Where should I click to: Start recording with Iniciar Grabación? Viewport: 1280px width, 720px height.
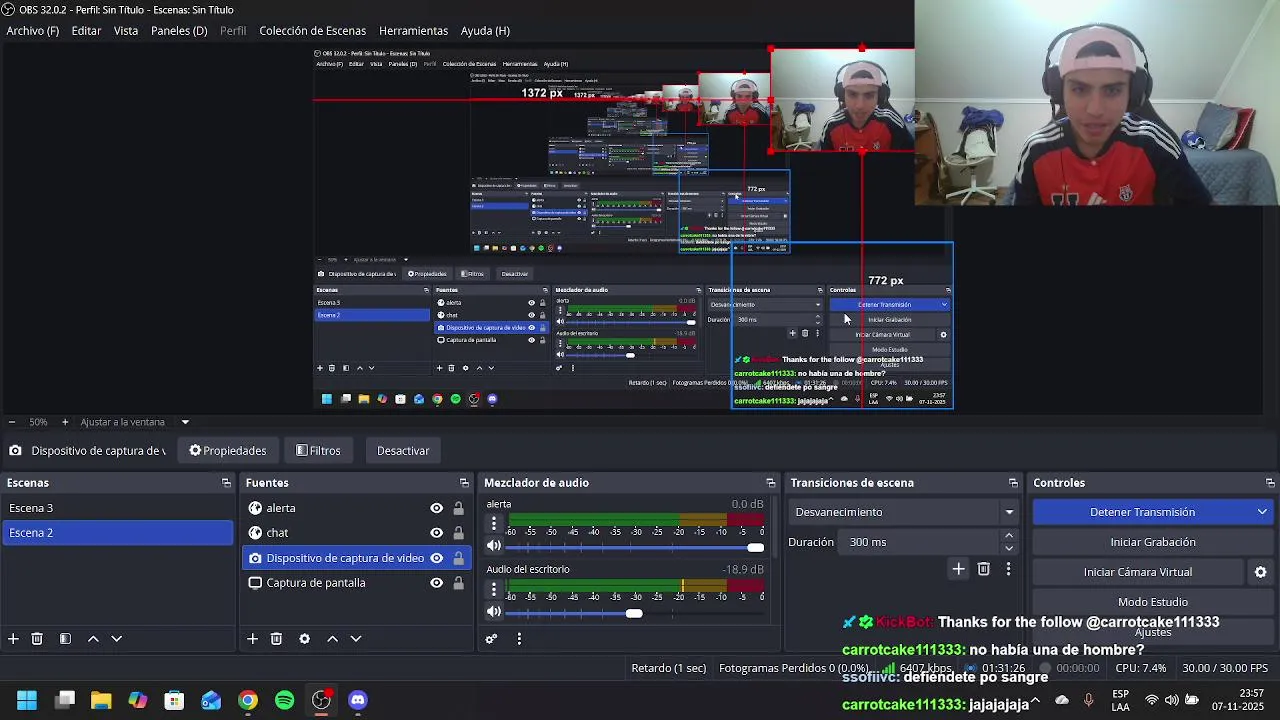(x=1153, y=542)
